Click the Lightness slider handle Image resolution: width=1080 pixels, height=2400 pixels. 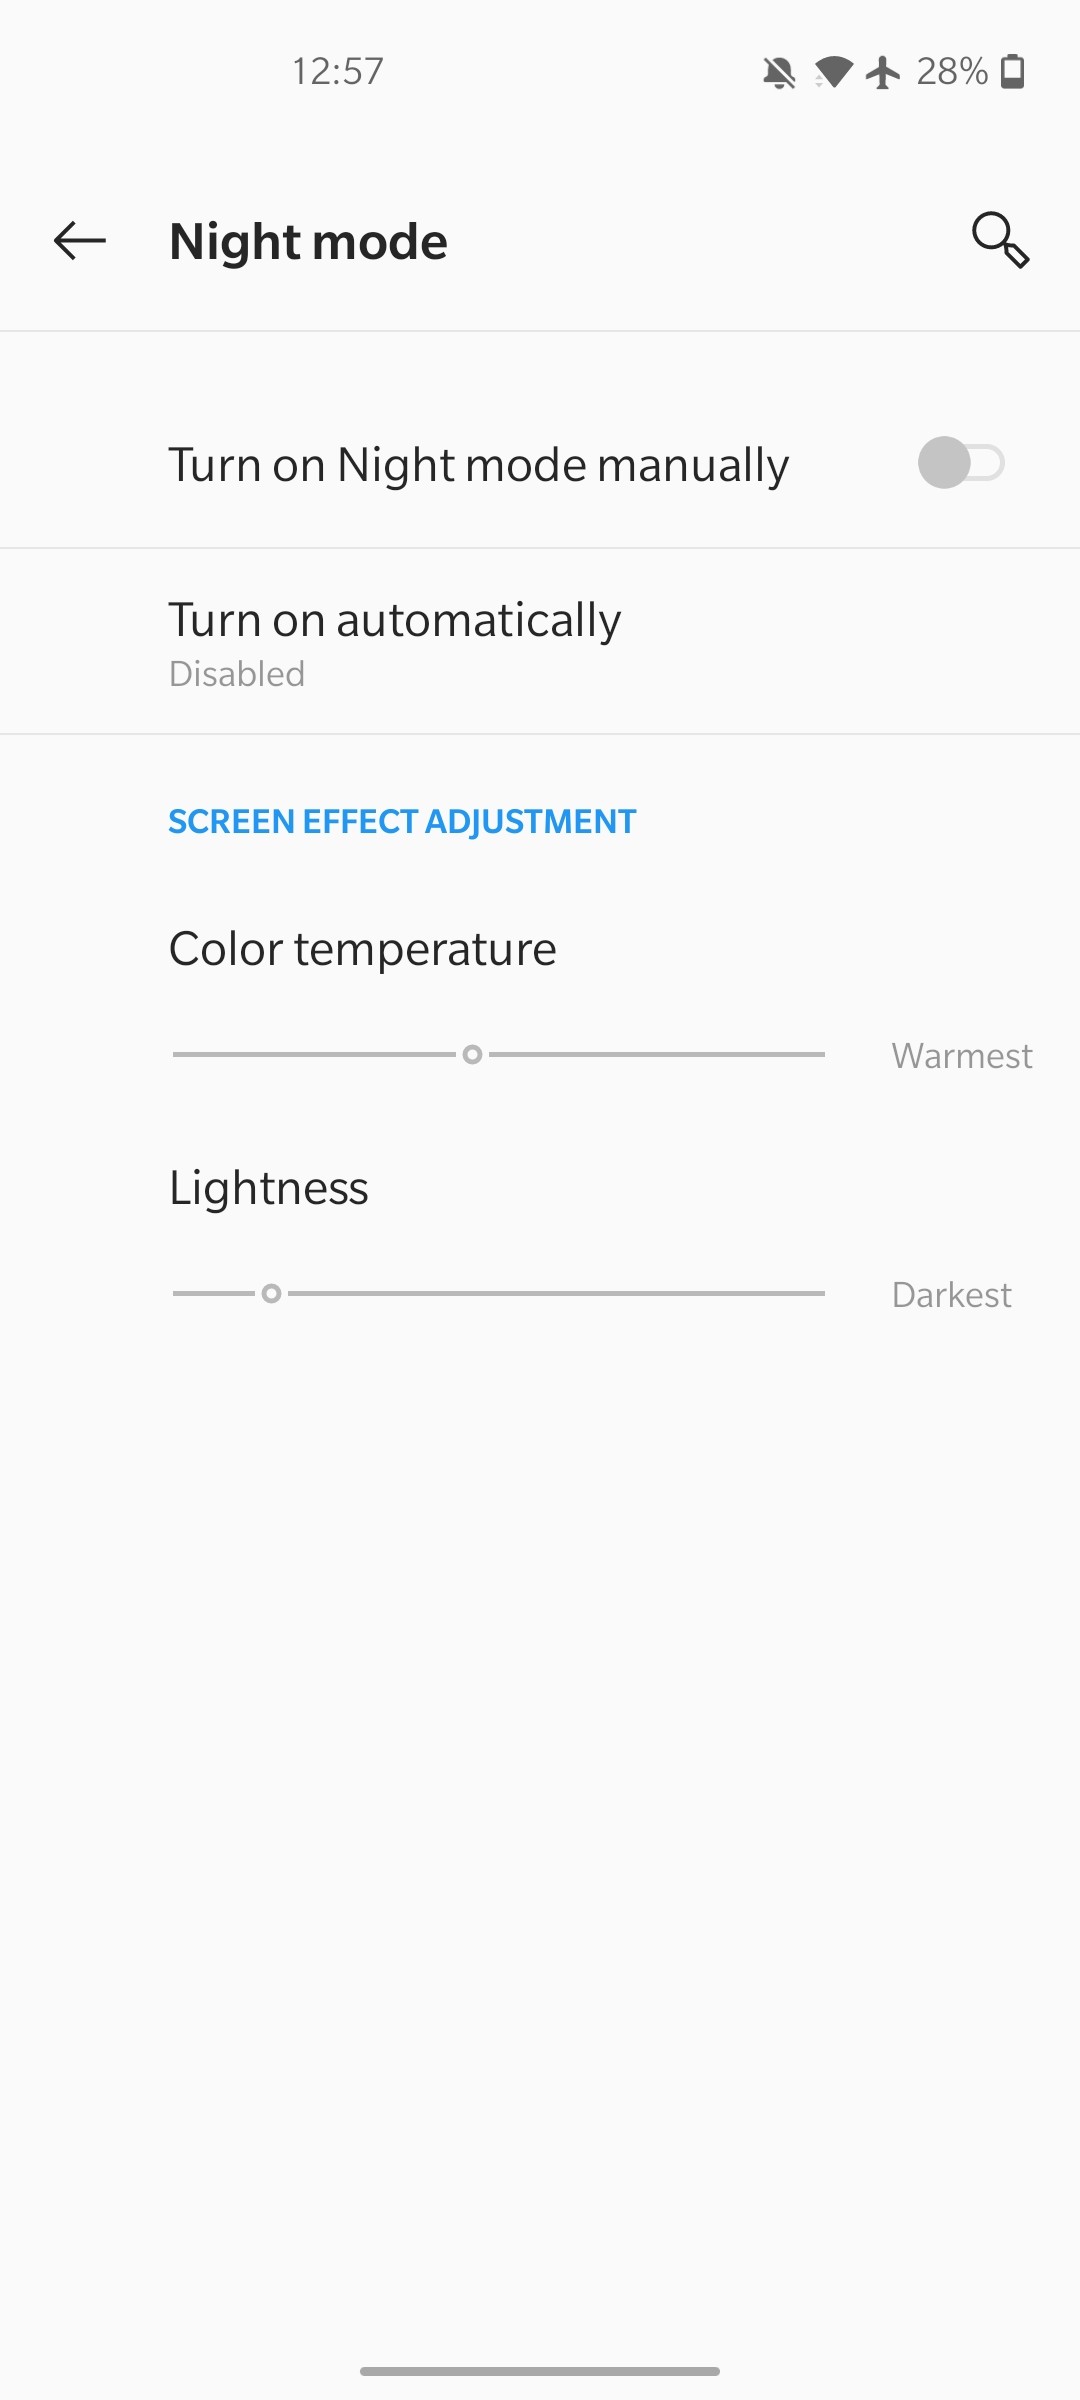271,1293
